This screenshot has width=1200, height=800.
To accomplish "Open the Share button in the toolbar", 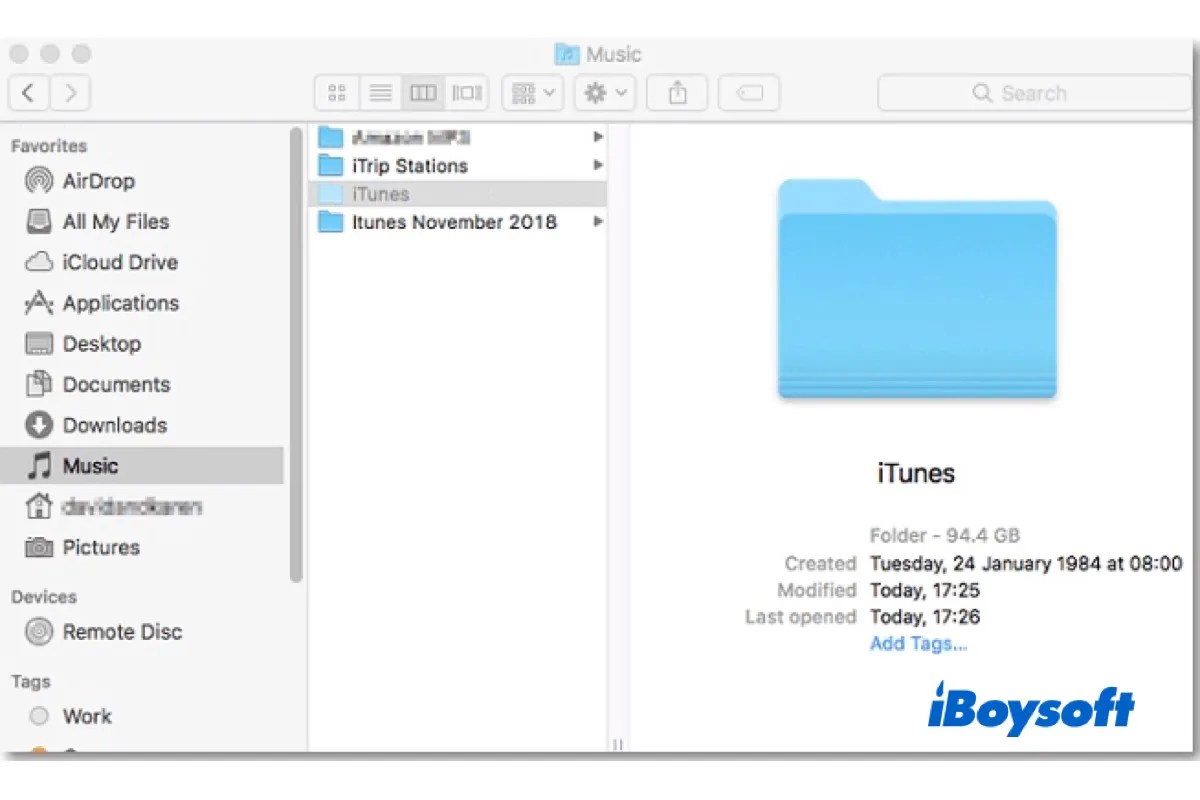I will [677, 92].
